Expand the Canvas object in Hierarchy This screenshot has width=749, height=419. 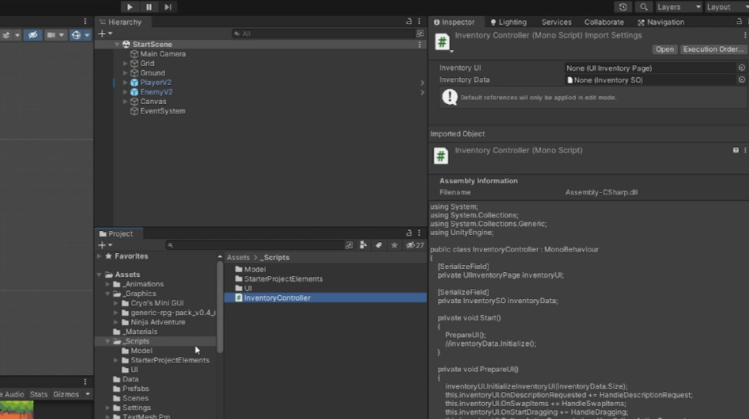coord(125,101)
